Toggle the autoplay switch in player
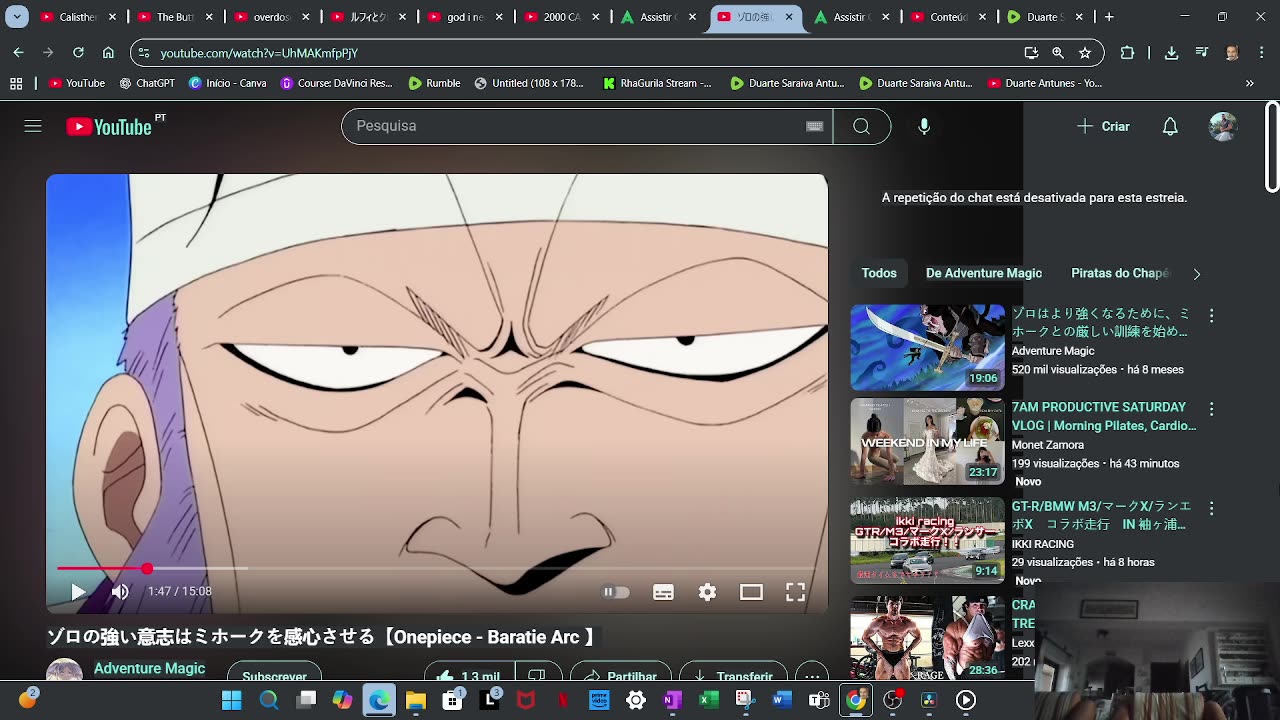 pyautogui.click(x=615, y=592)
